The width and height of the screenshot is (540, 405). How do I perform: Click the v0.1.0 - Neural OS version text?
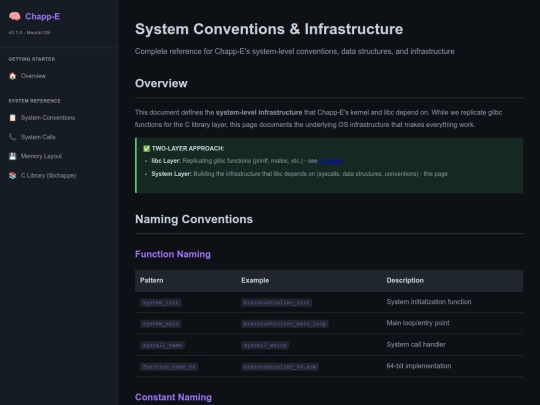(29, 32)
